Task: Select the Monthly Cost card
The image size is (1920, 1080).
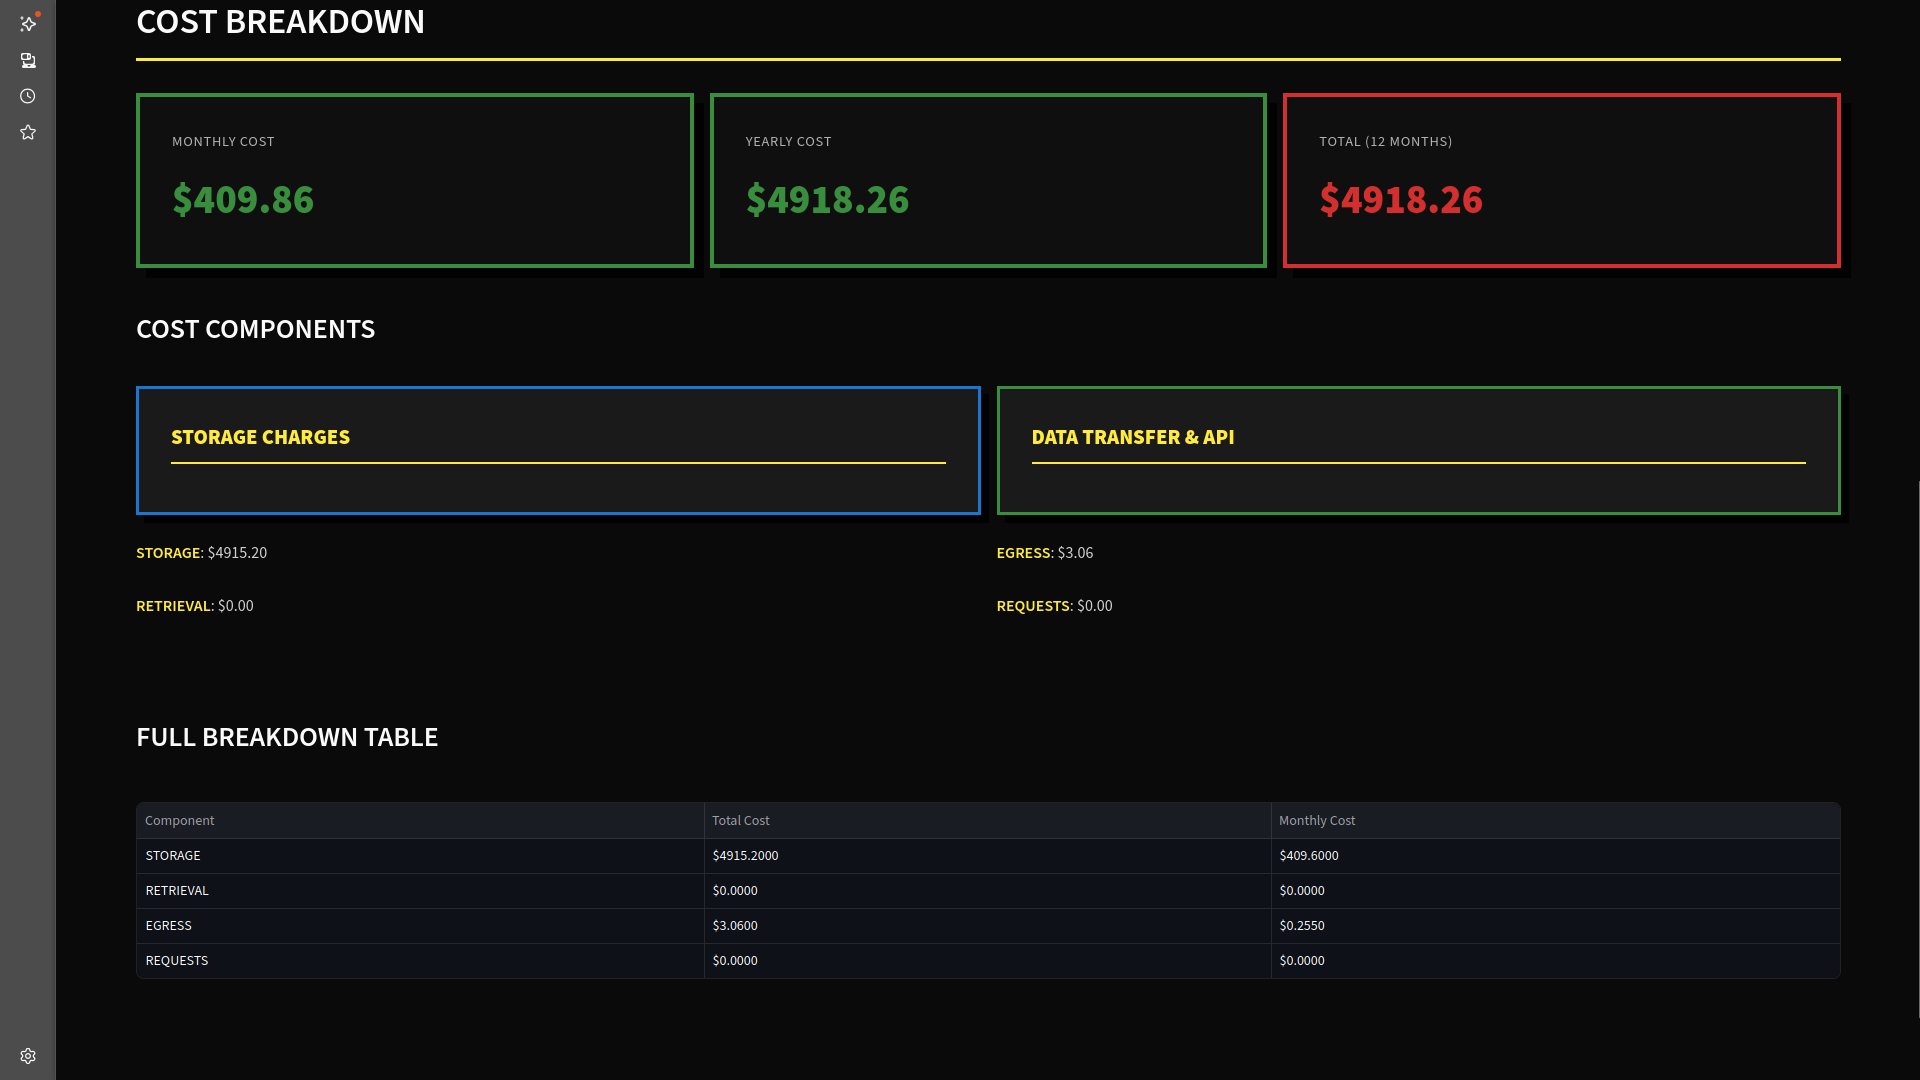Action: pyautogui.click(x=414, y=180)
